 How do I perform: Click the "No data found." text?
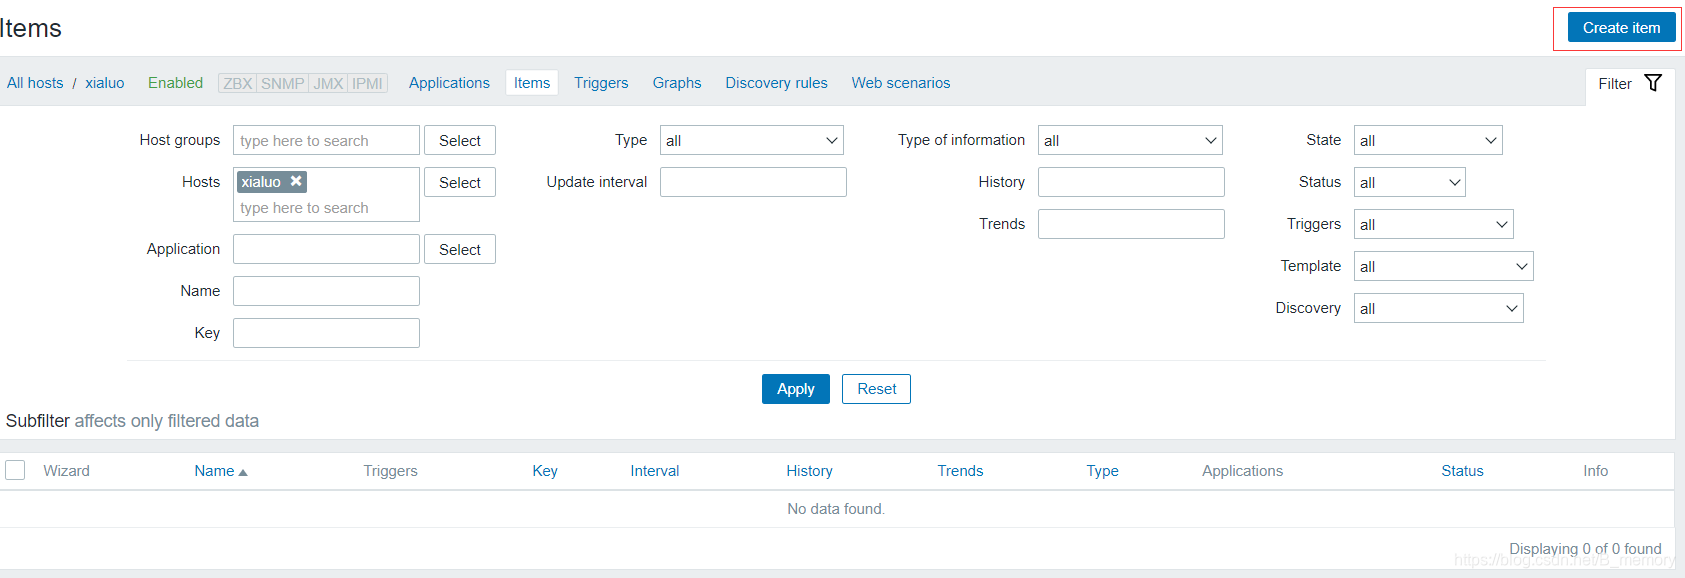click(x=836, y=509)
